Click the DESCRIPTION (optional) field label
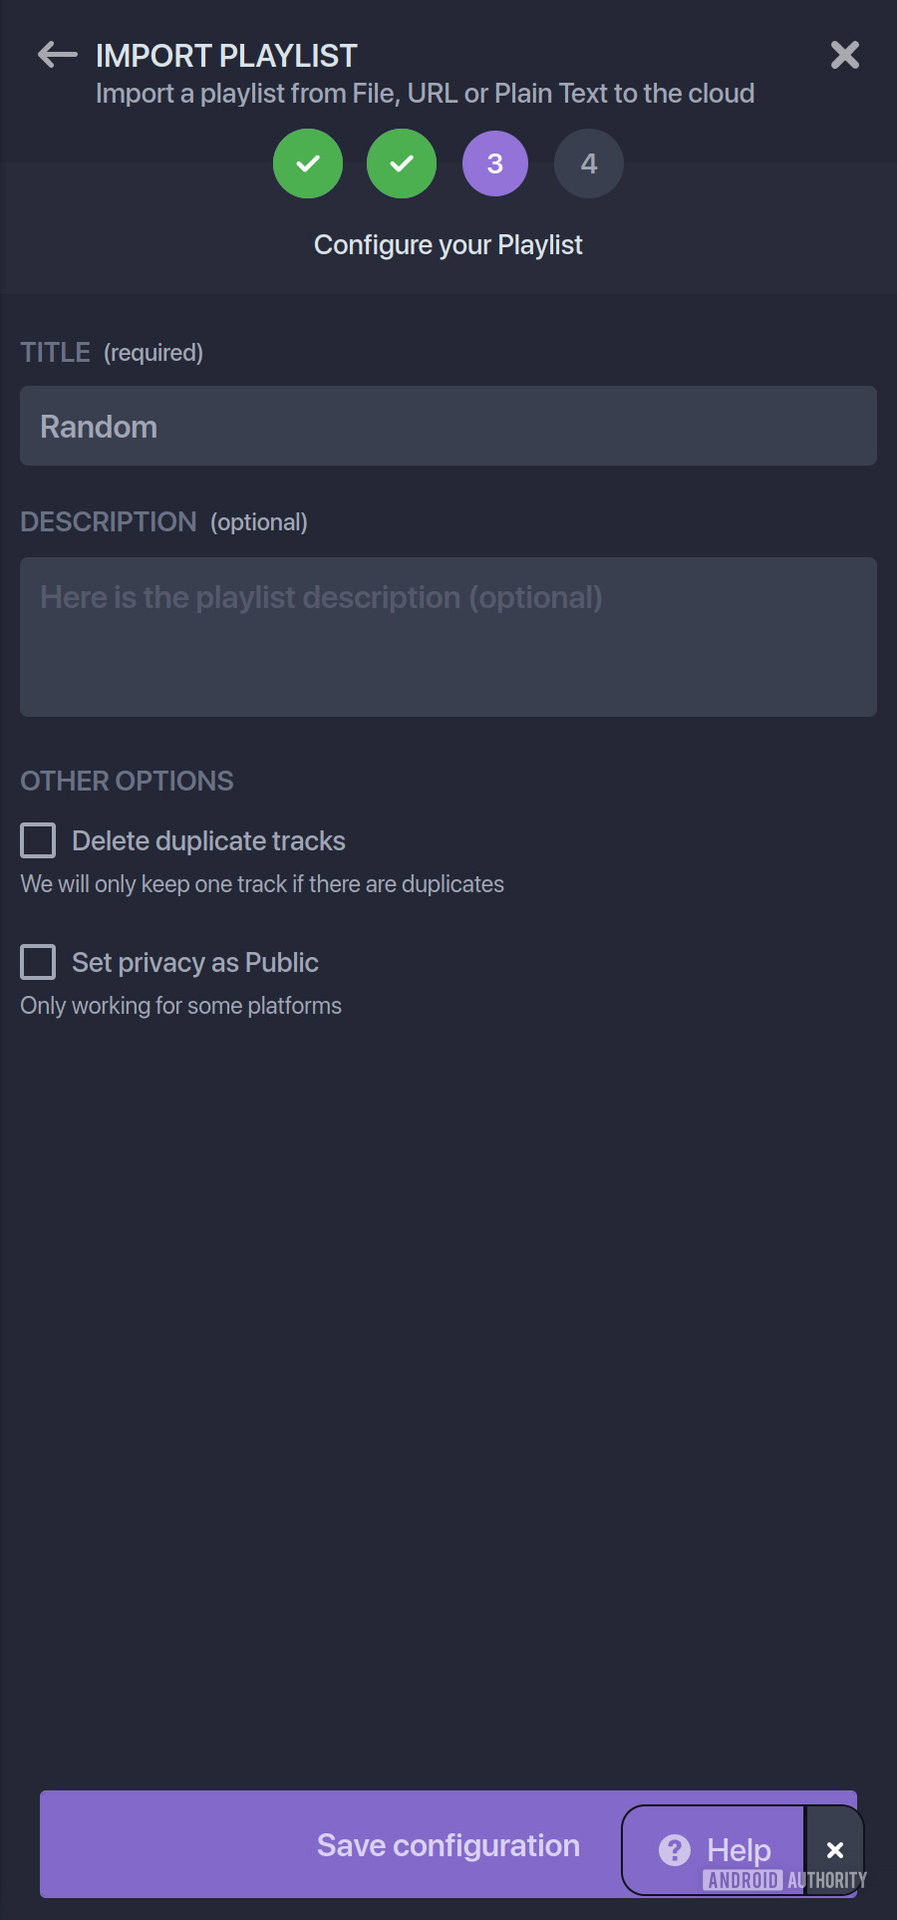897x1920 pixels. pyautogui.click(x=164, y=522)
